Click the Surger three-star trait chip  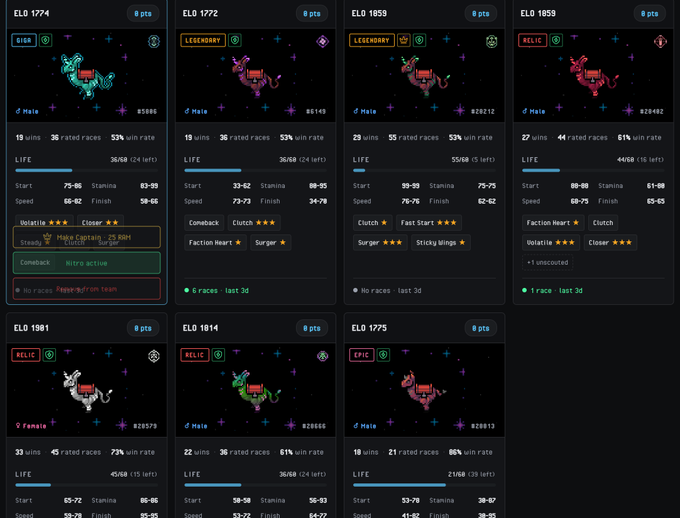(380, 243)
